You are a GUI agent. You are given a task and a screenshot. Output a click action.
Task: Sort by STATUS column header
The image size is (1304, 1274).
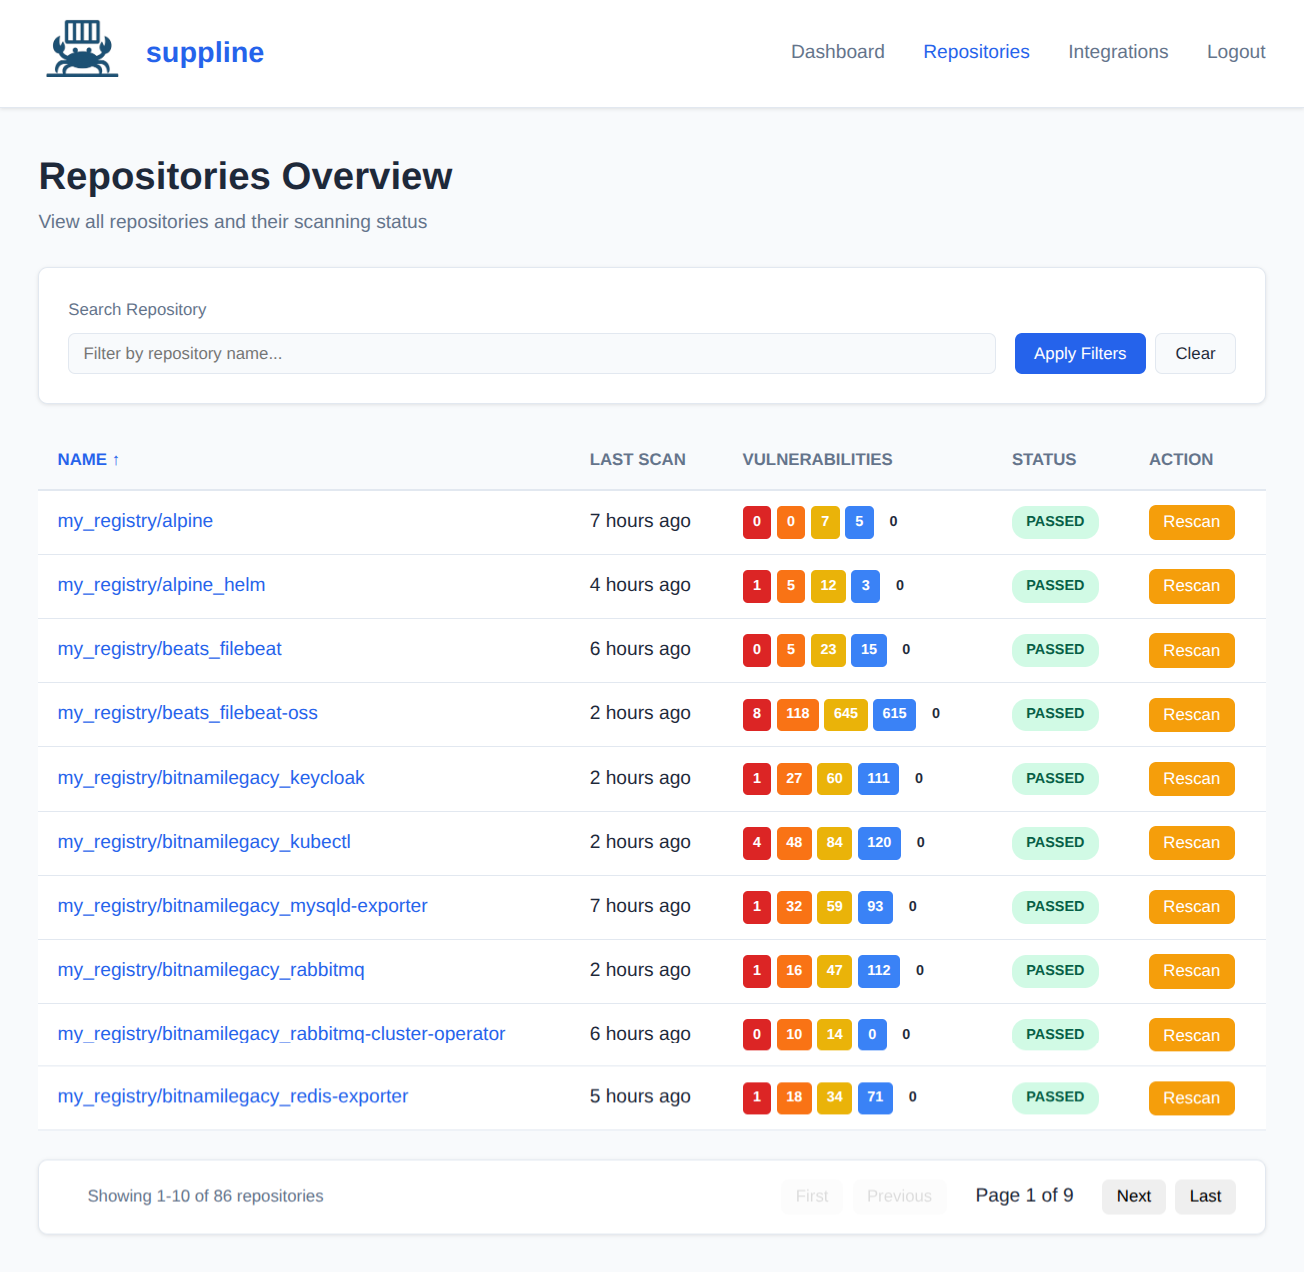[1043, 459]
